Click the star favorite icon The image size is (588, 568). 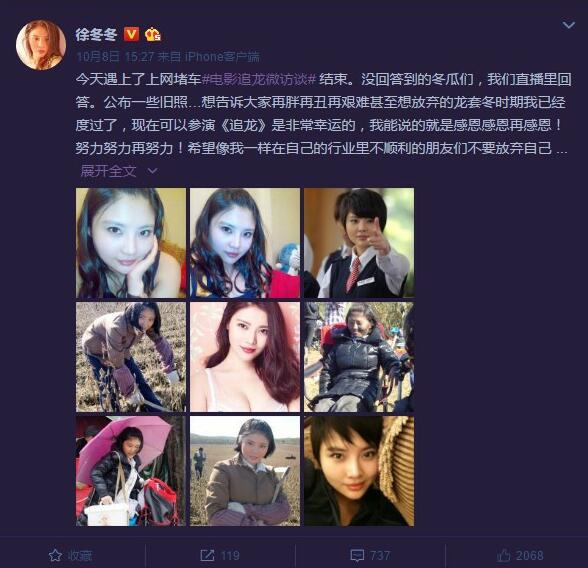coord(55,555)
